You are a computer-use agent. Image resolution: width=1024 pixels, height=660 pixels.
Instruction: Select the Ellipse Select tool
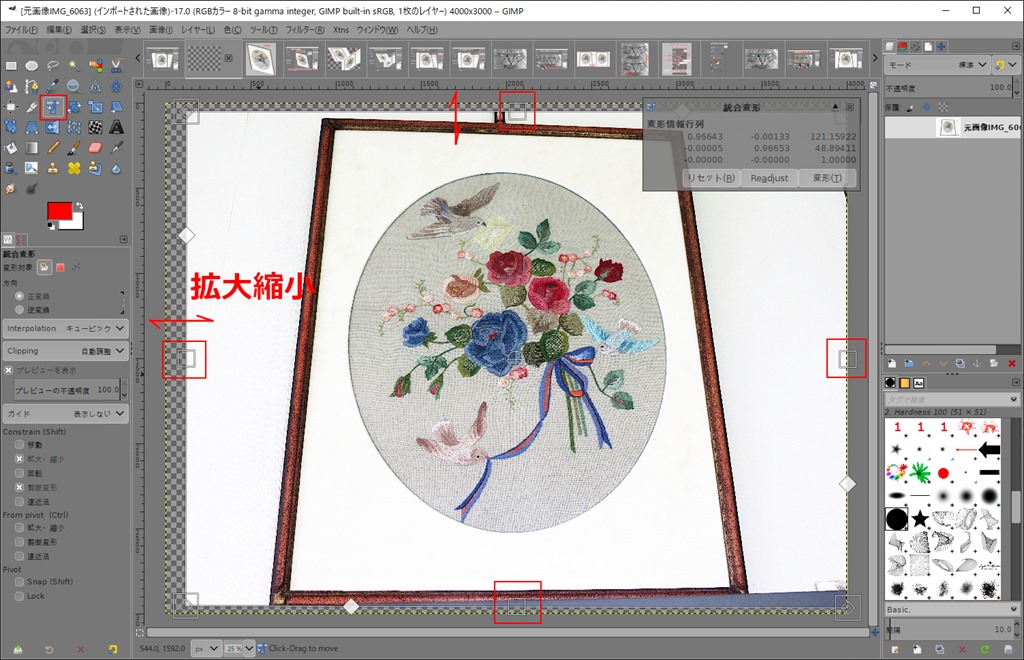click(32, 65)
